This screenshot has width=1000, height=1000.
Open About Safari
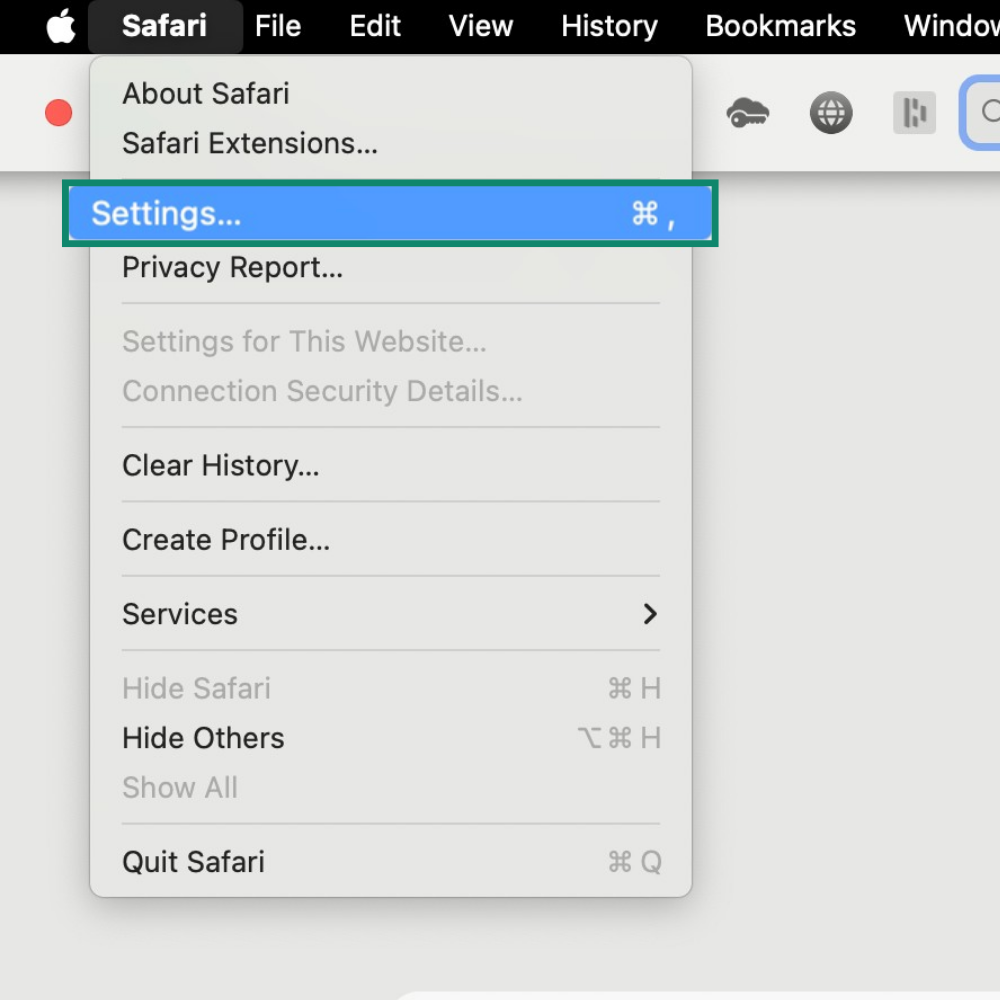pos(206,94)
